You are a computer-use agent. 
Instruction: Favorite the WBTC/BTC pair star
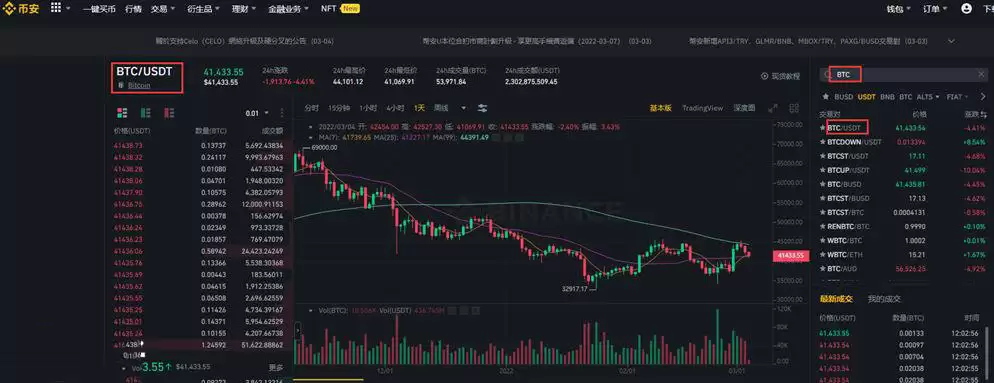click(823, 241)
